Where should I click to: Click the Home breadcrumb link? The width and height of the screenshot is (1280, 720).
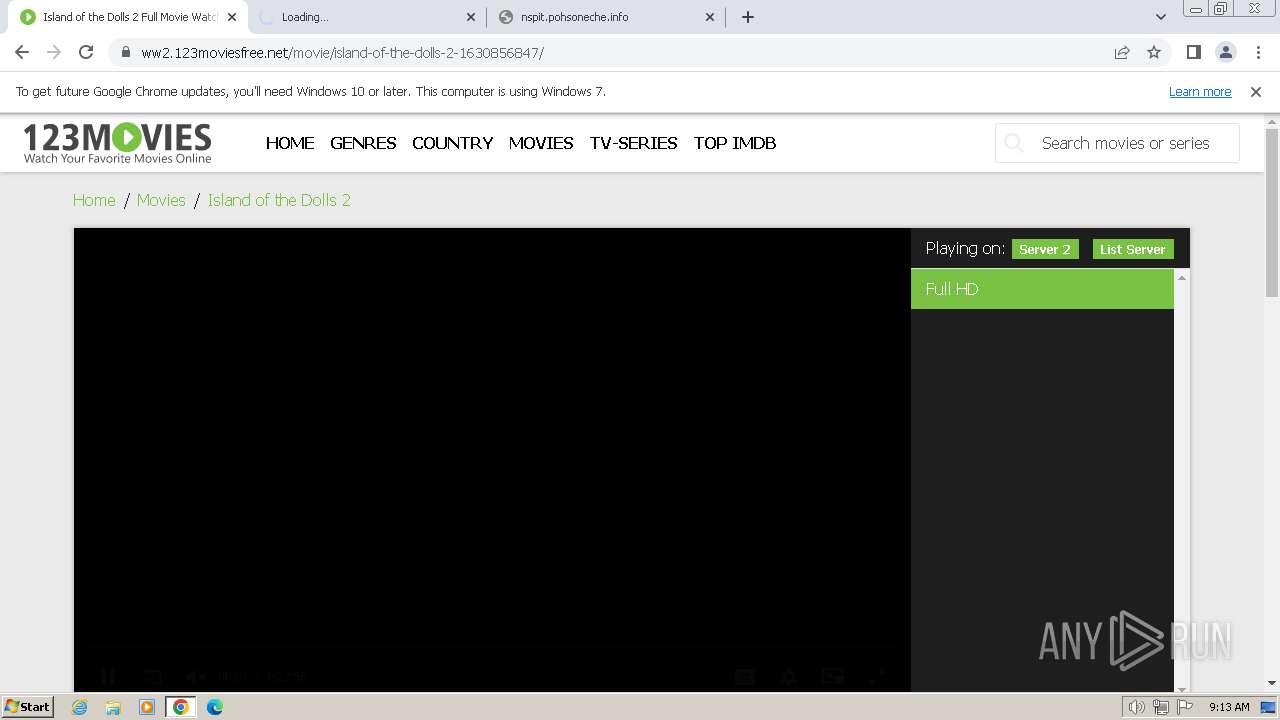coord(94,200)
